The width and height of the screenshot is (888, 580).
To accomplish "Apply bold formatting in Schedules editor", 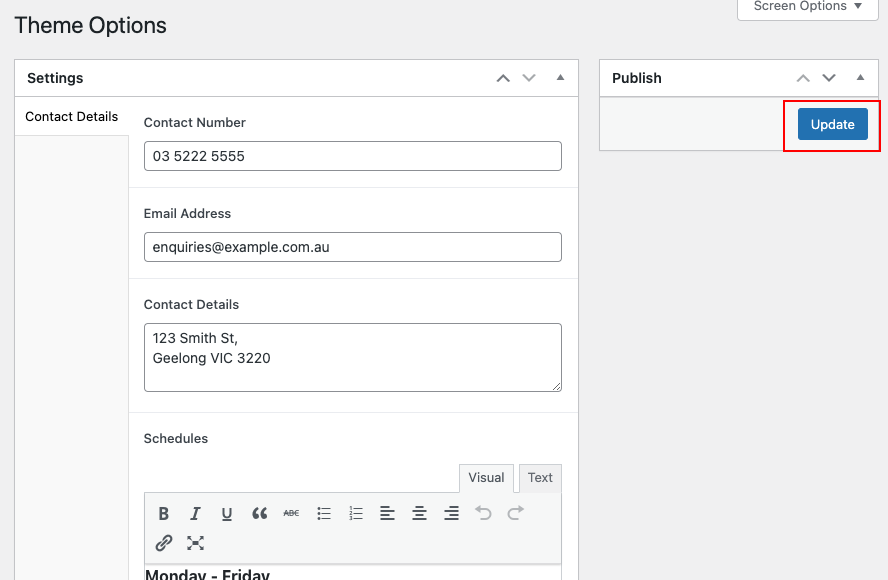I will [x=164, y=513].
